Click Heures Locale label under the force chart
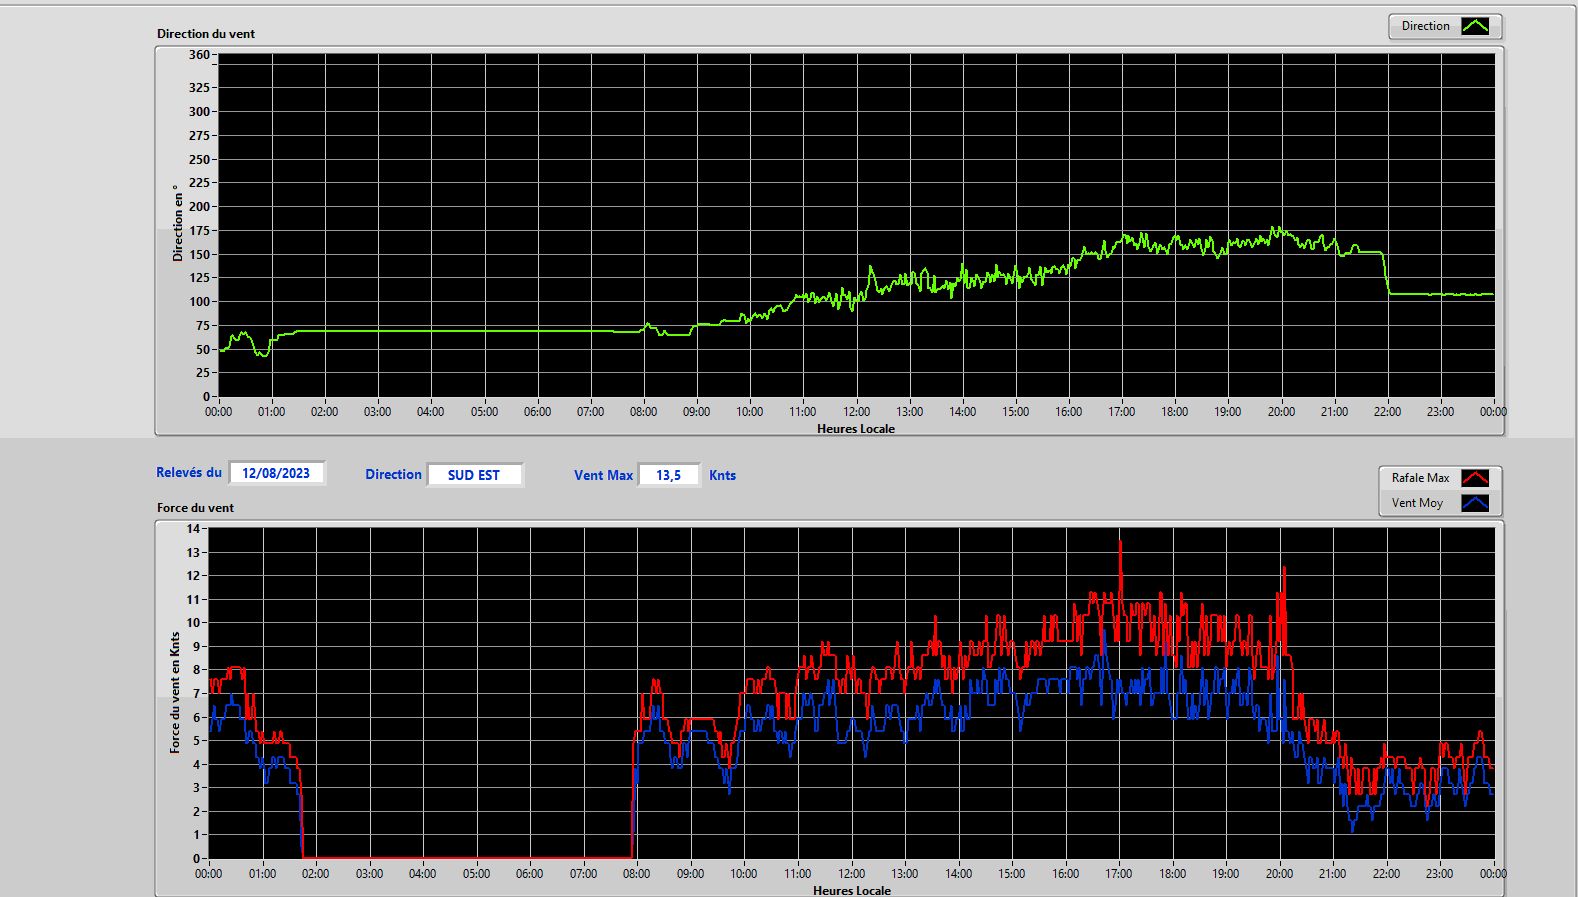This screenshot has height=897, width=1578. pyautogui.click(x=852, y=890)
